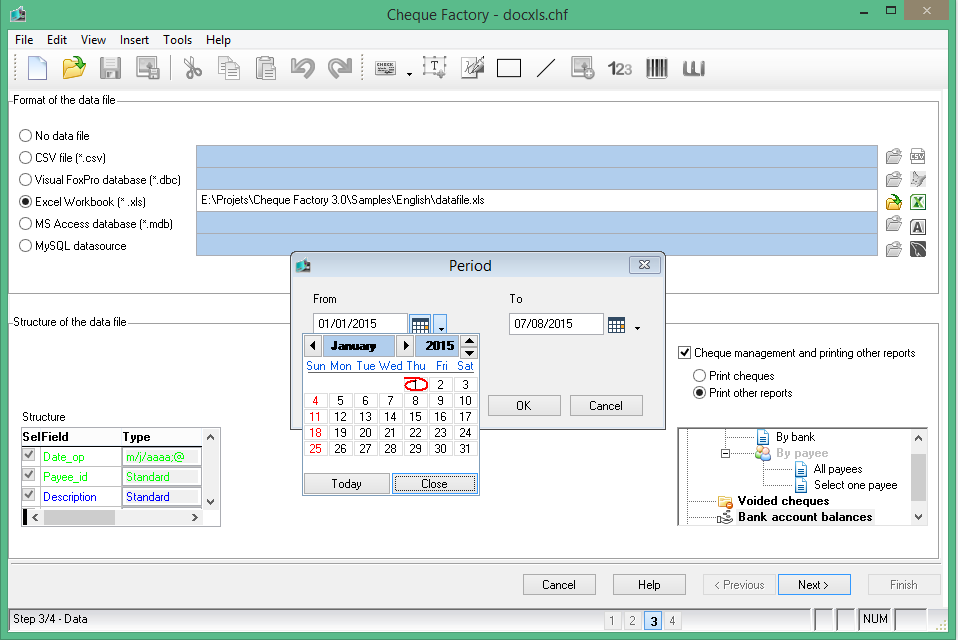
Task: Click the Paste clipboard toolbar icon
Action: tap(266, 68)
